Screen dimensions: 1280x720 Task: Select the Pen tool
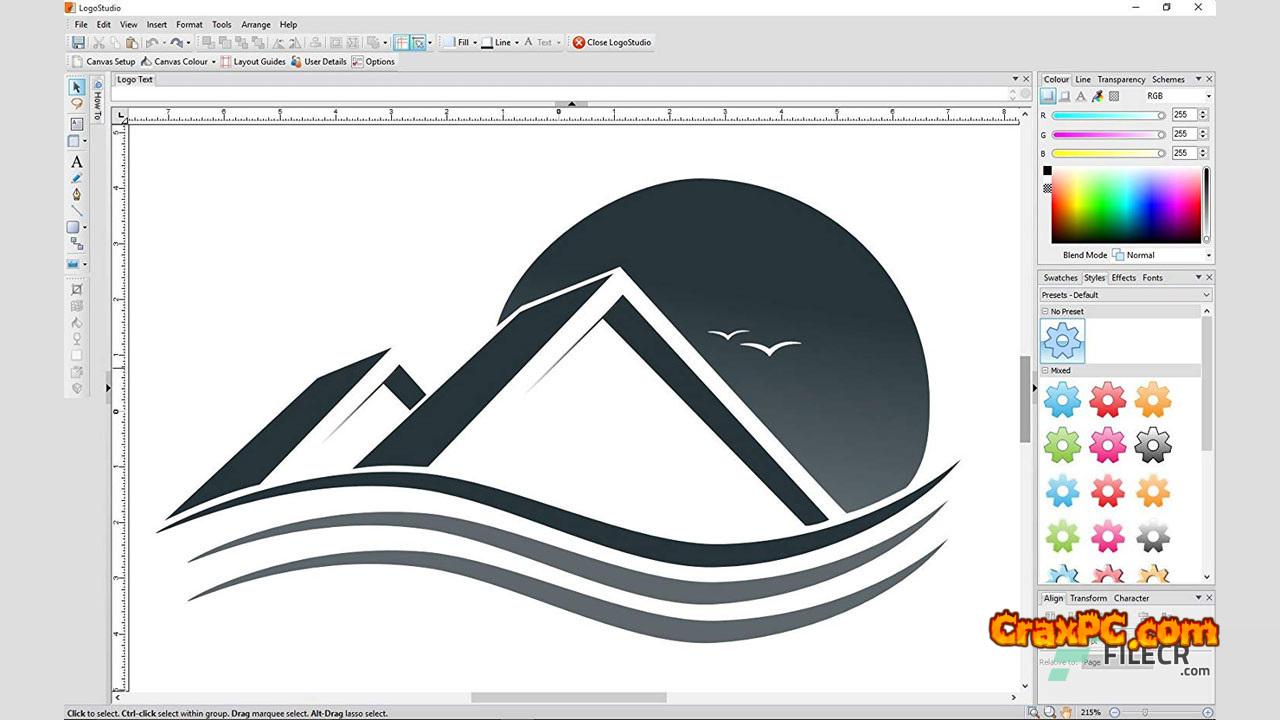point(76,195)
